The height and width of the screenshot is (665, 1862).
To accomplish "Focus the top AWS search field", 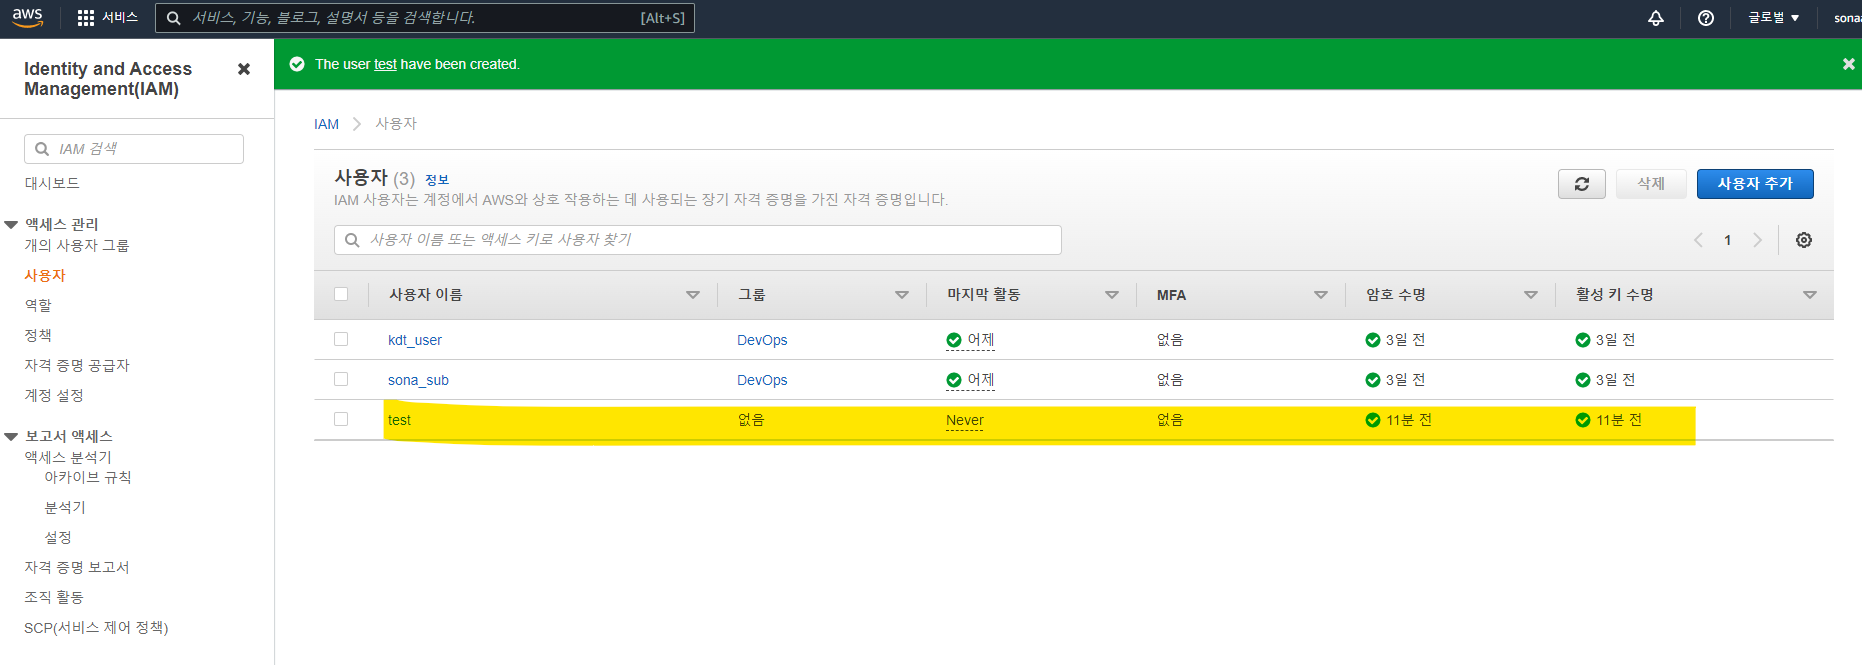I will [x=425, y=18].
